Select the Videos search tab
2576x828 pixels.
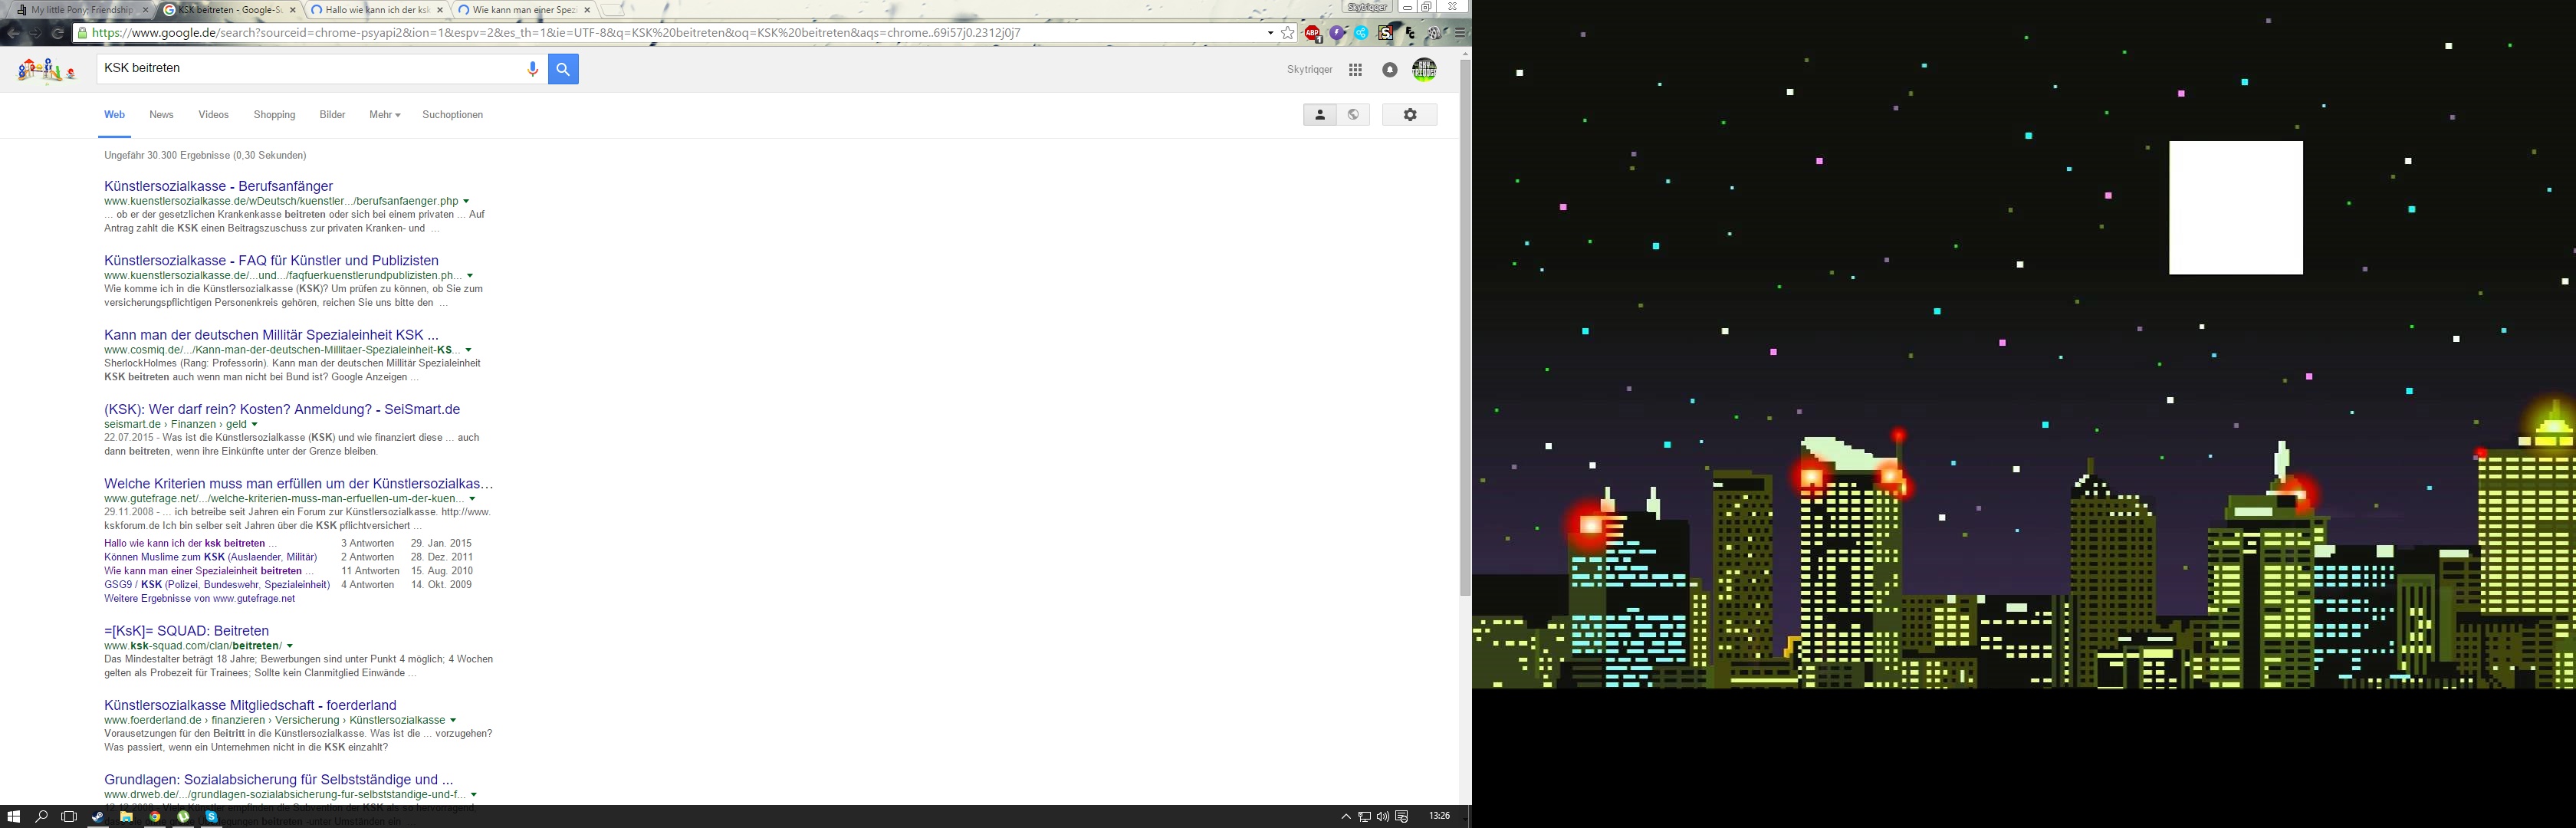pyautogui.click(x=213, y=115)
